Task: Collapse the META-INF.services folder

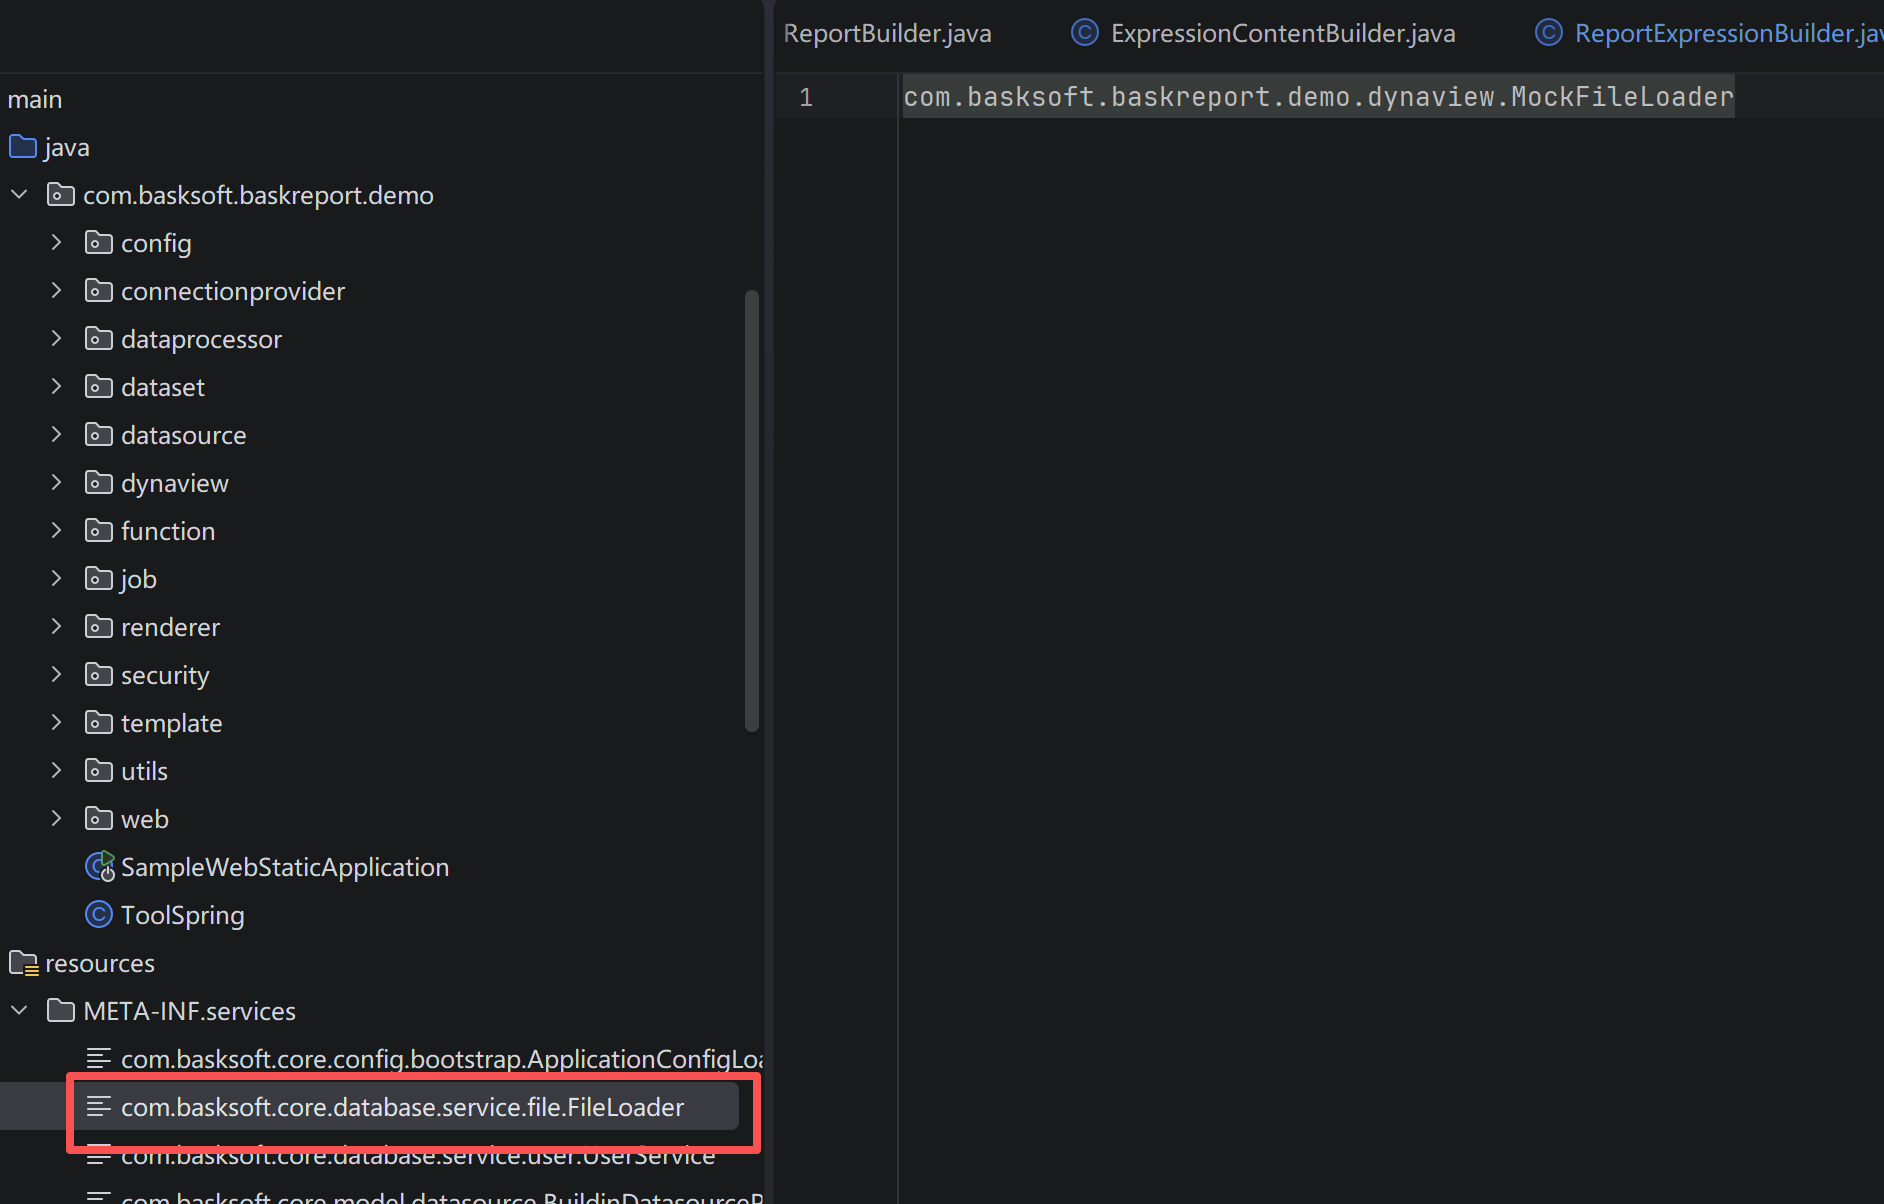Action: coord(18,1010)
